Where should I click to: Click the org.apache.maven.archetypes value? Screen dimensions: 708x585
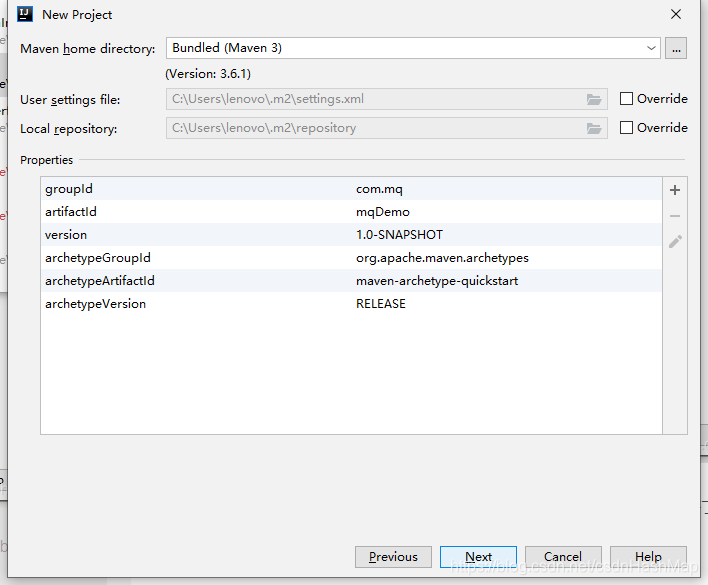pyautogui.click(x=442, y=258)
